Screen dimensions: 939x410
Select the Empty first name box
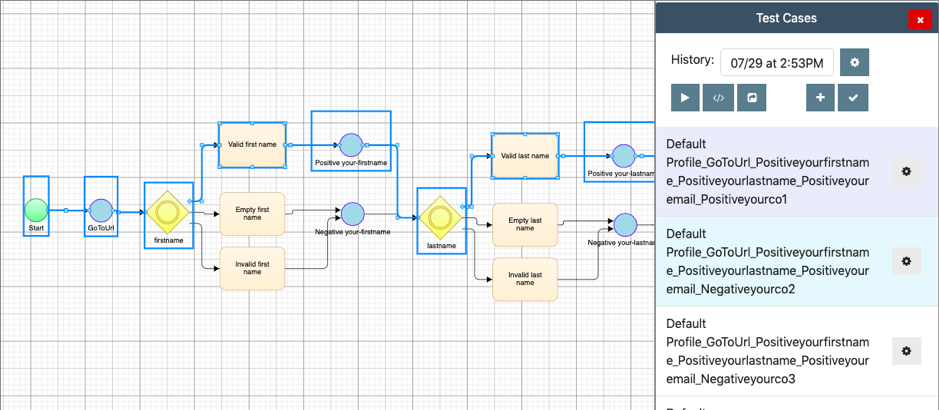point(252,214)
